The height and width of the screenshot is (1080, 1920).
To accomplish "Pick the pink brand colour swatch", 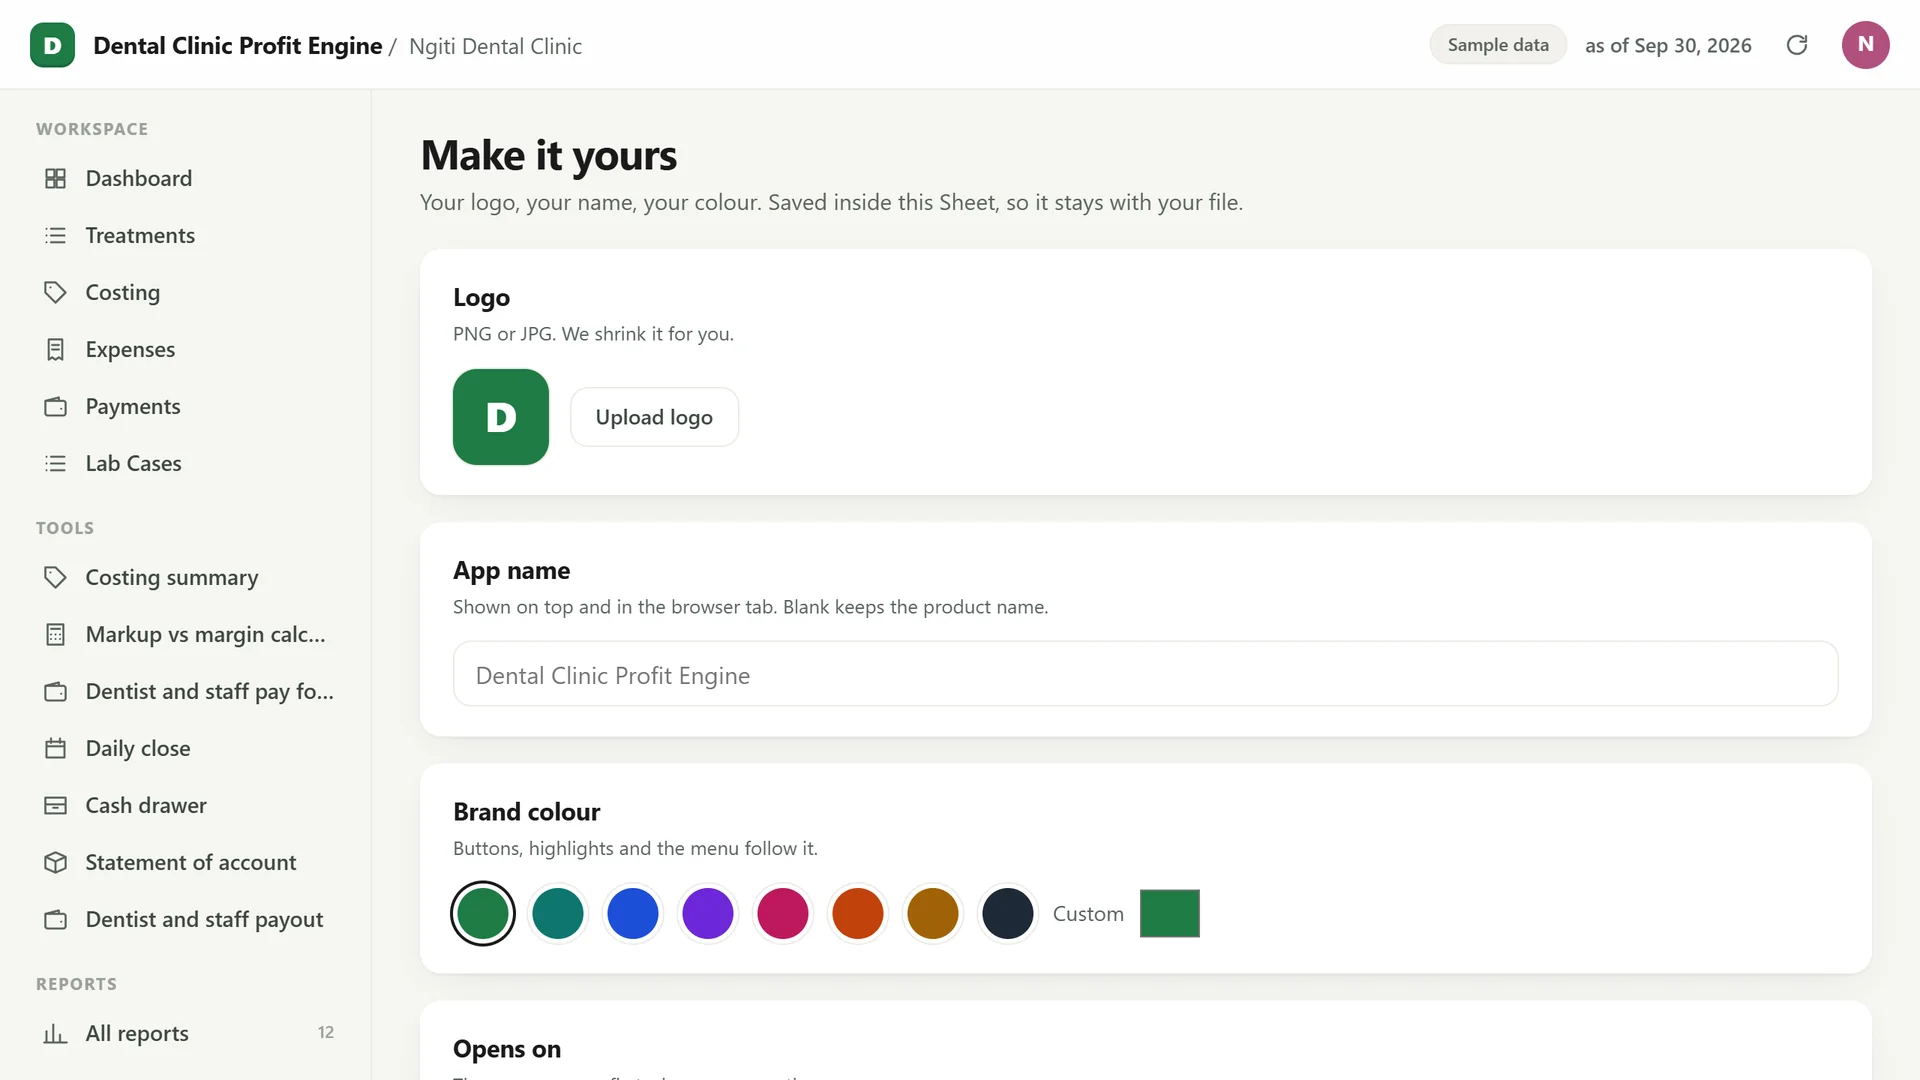I will click(x=783, y=913).
